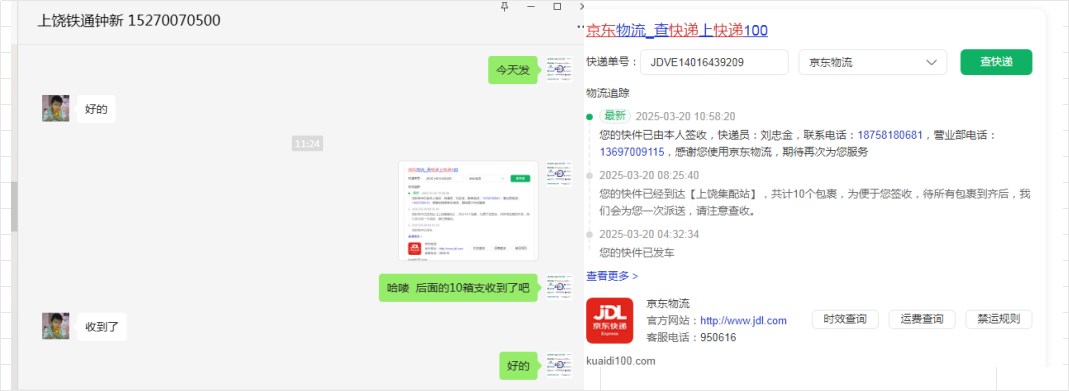Select the first '好的' received message bubble
The height and width of the screenshot is (391, 1069).
pyautogui.click(x=96, y=109)
